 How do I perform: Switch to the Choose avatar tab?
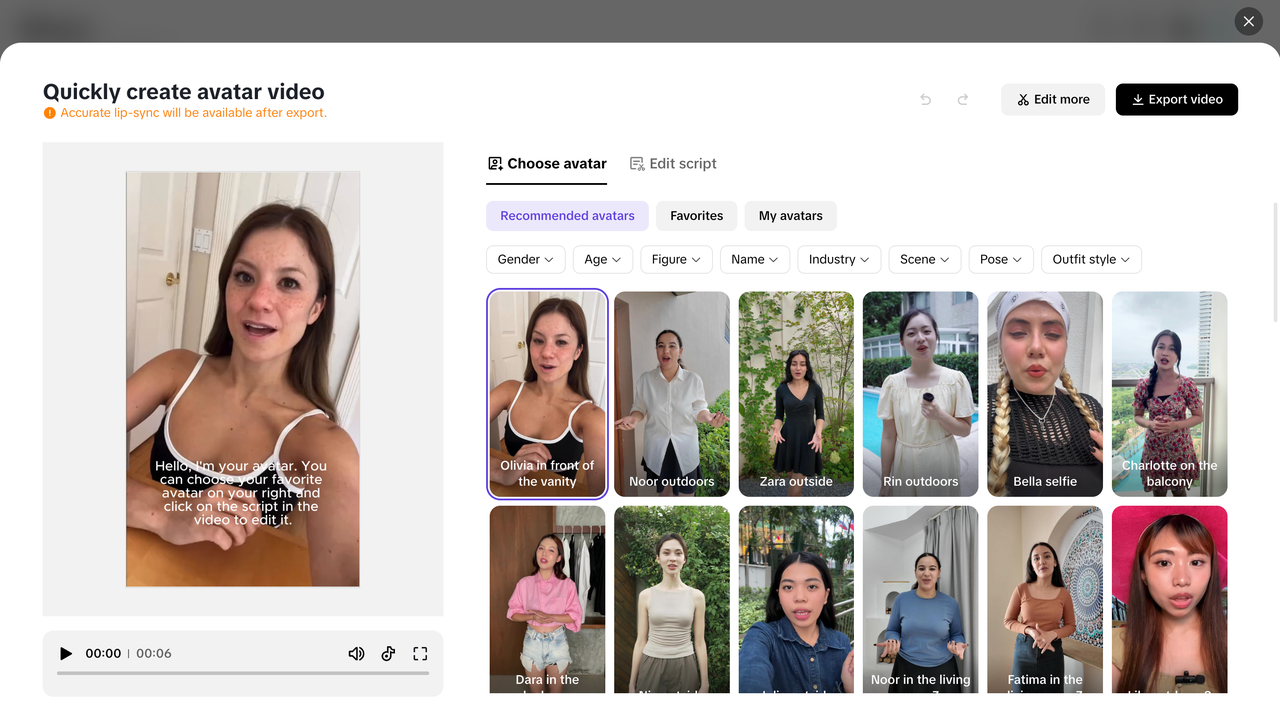(546, 163)
